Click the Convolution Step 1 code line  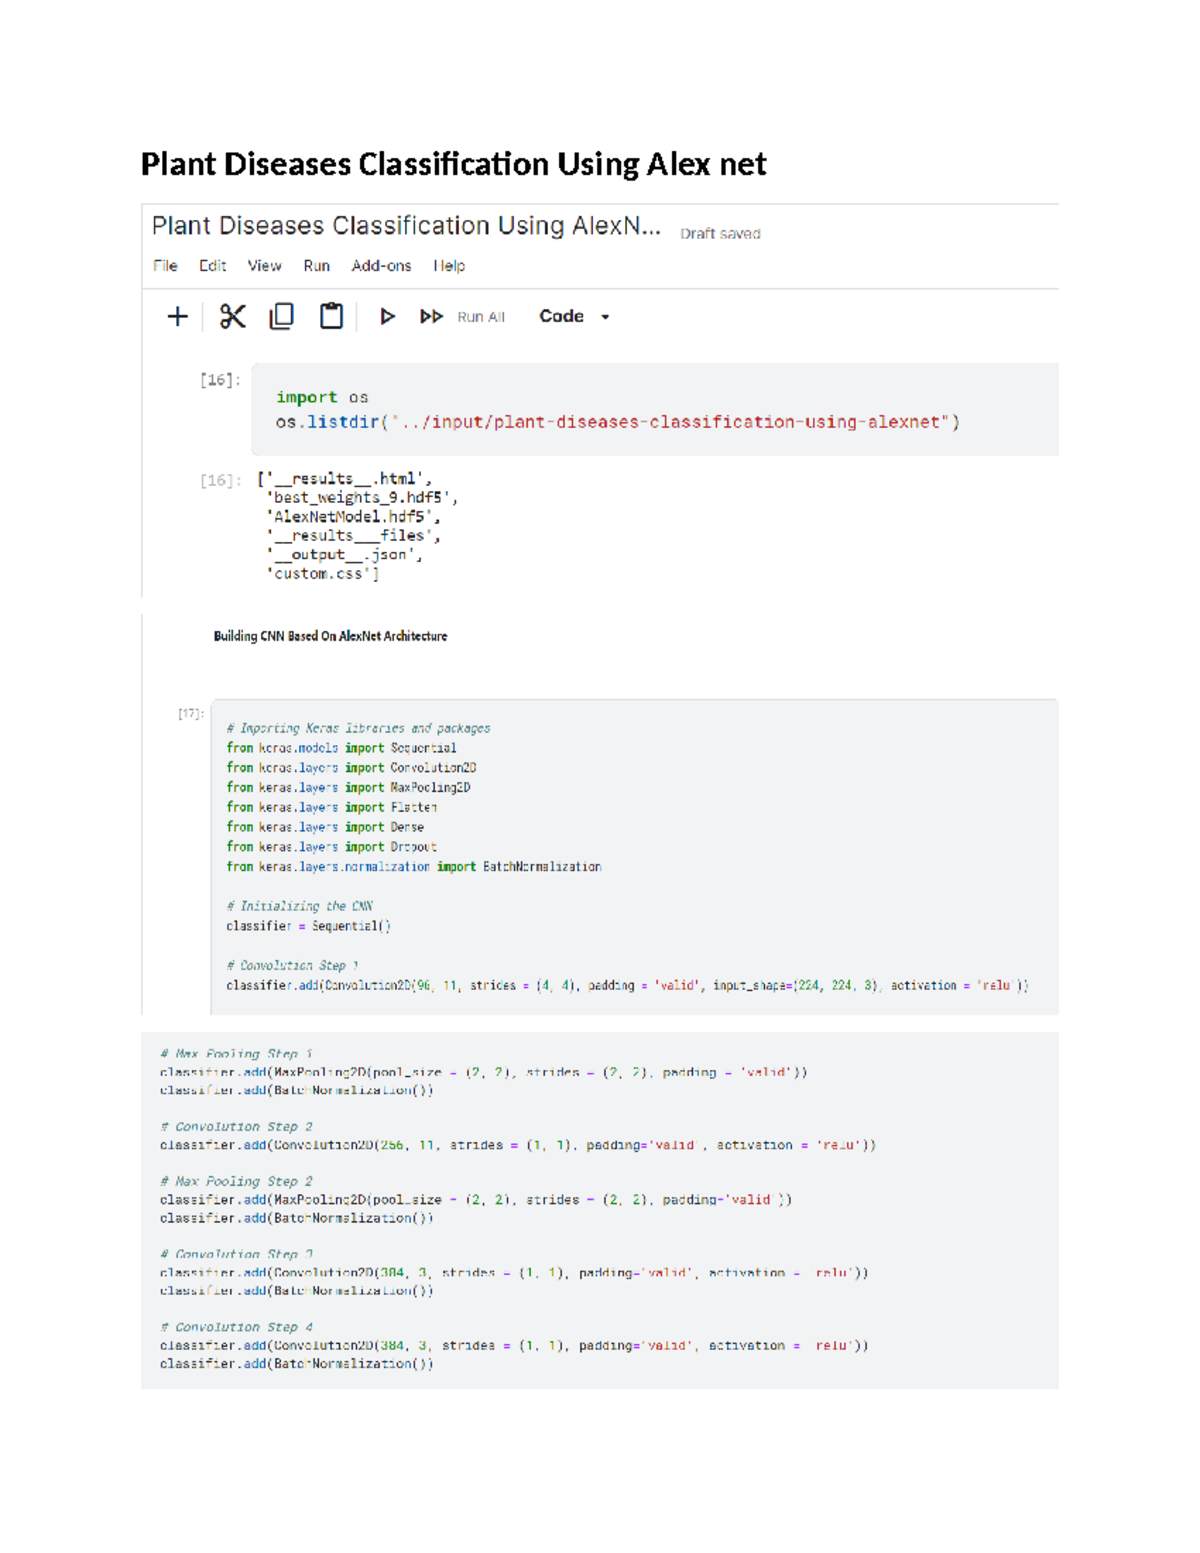point(627,986)
